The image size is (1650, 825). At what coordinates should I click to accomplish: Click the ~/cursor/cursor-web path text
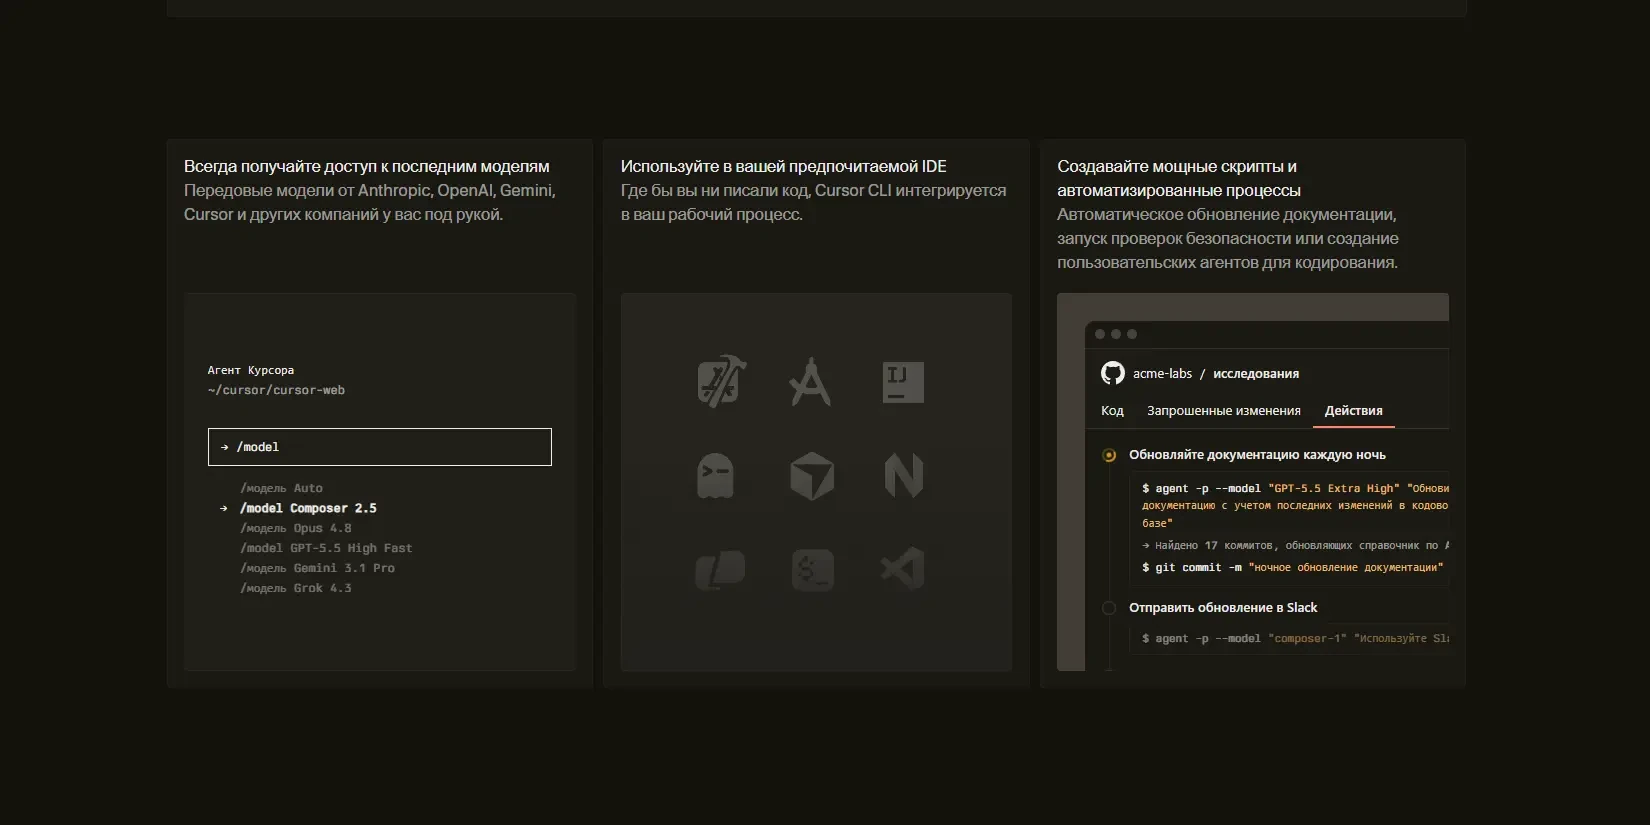[276, 390]
